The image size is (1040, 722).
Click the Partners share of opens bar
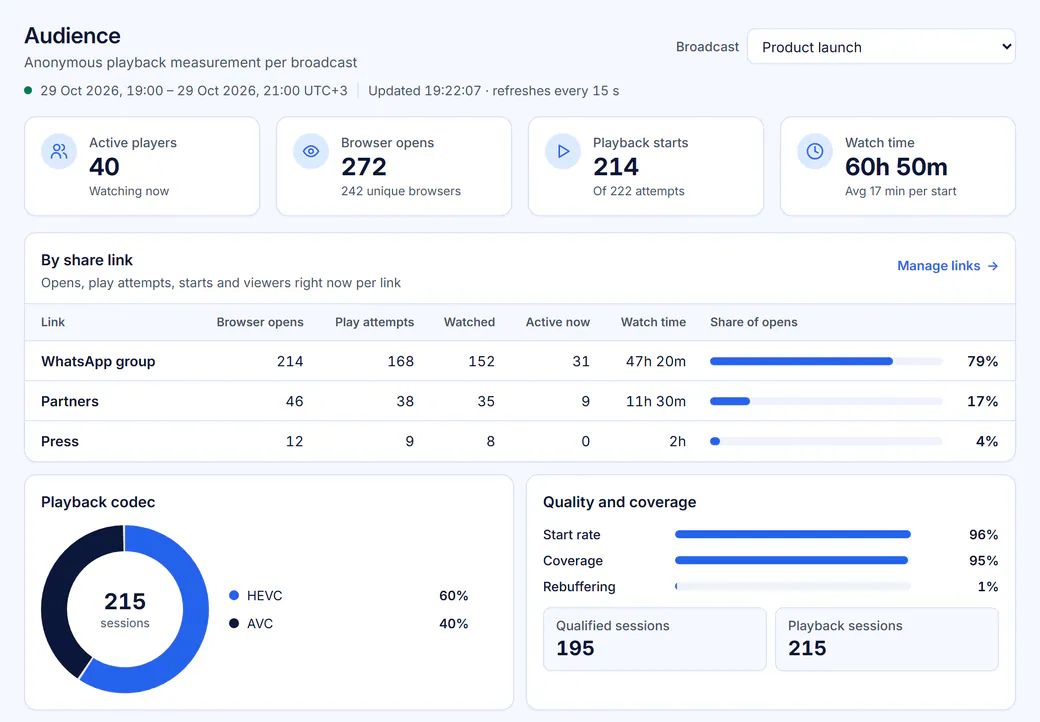point(826,401)
